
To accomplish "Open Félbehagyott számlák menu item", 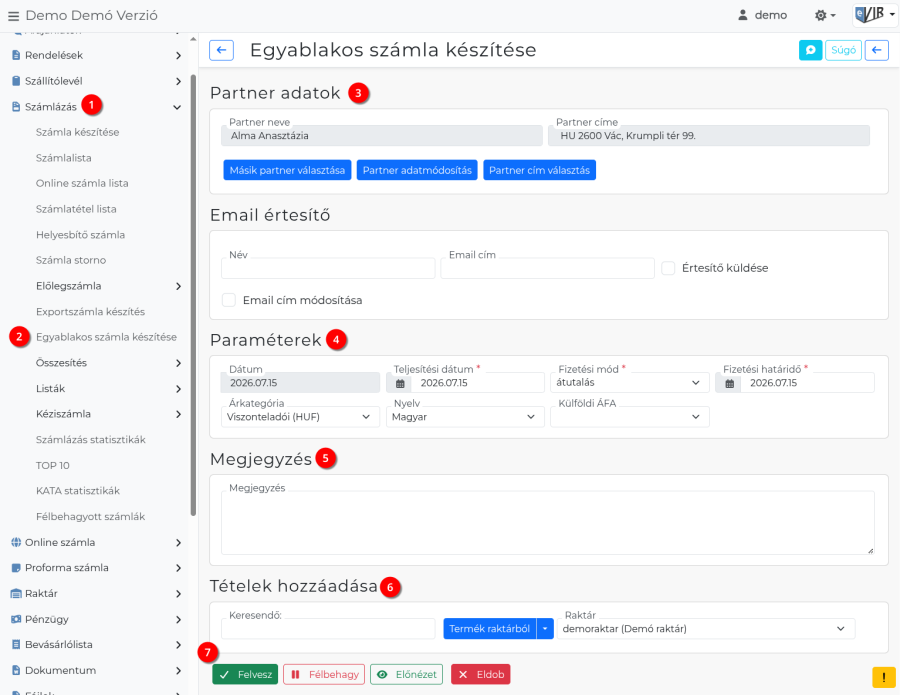I will [91, 517].
